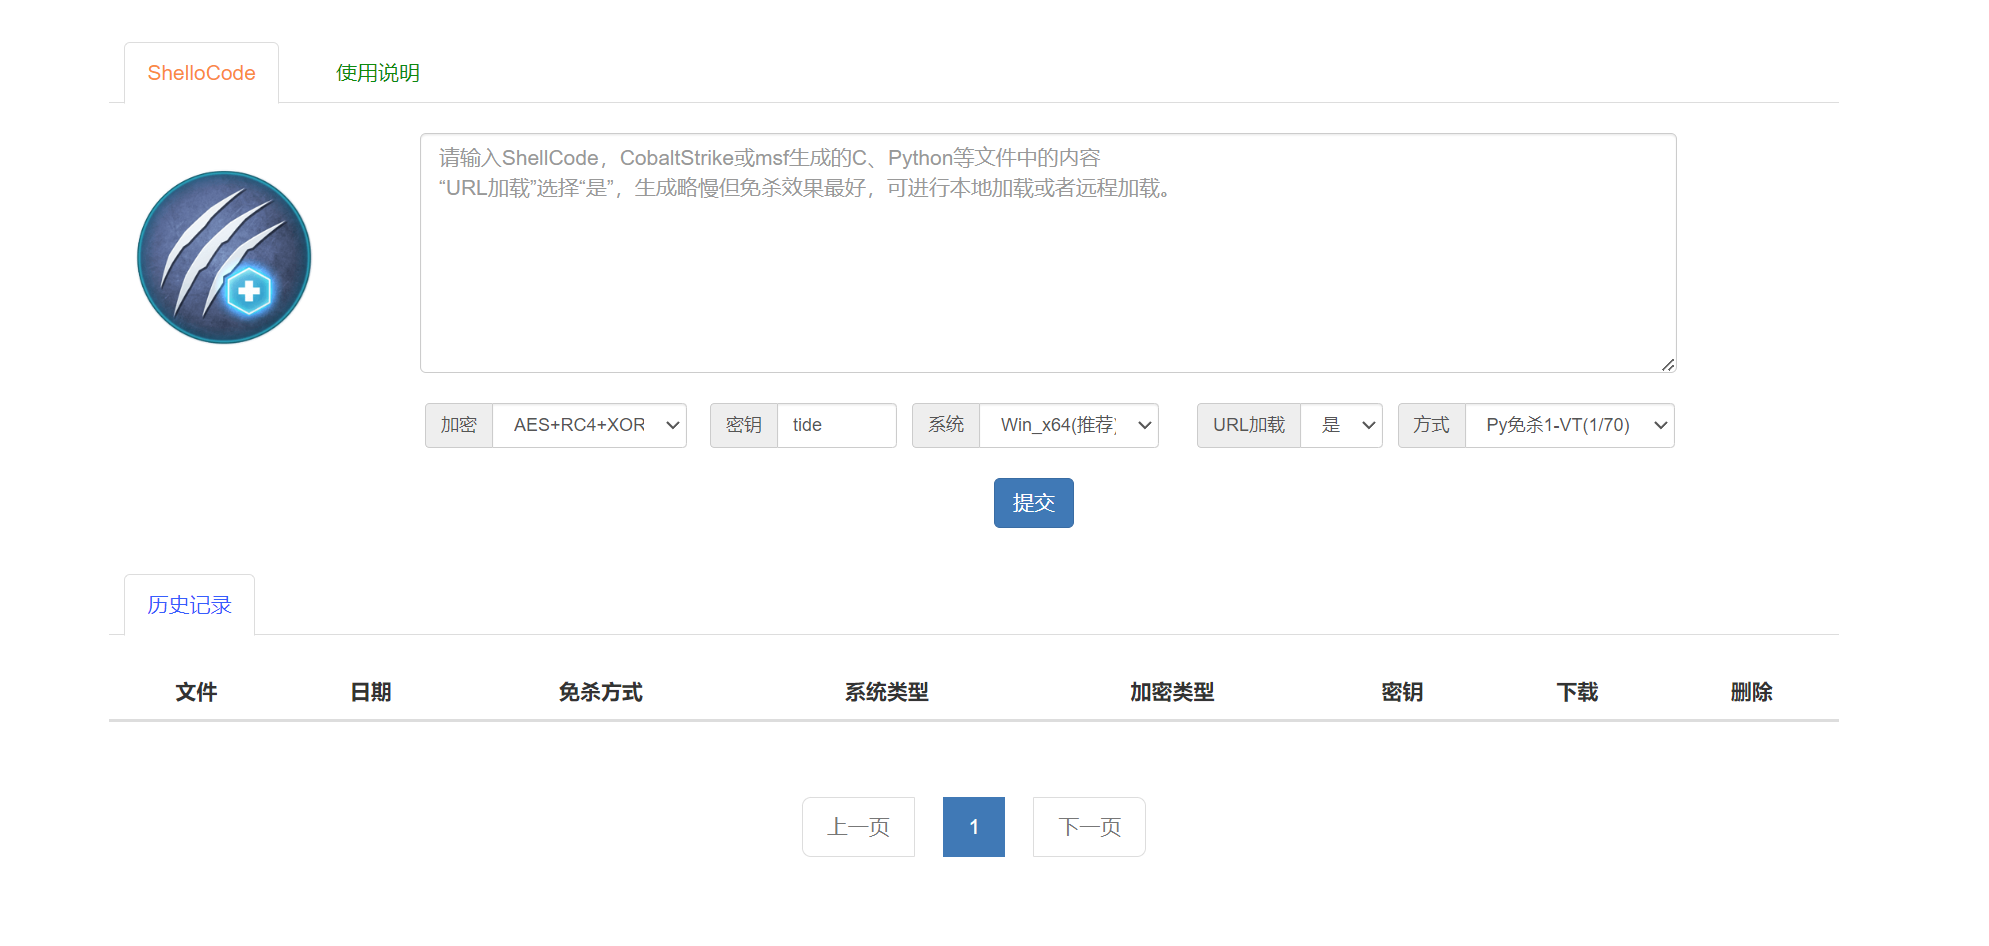Go to next page with 下一页
The image size is (1989, 946).
point(1089,827)
